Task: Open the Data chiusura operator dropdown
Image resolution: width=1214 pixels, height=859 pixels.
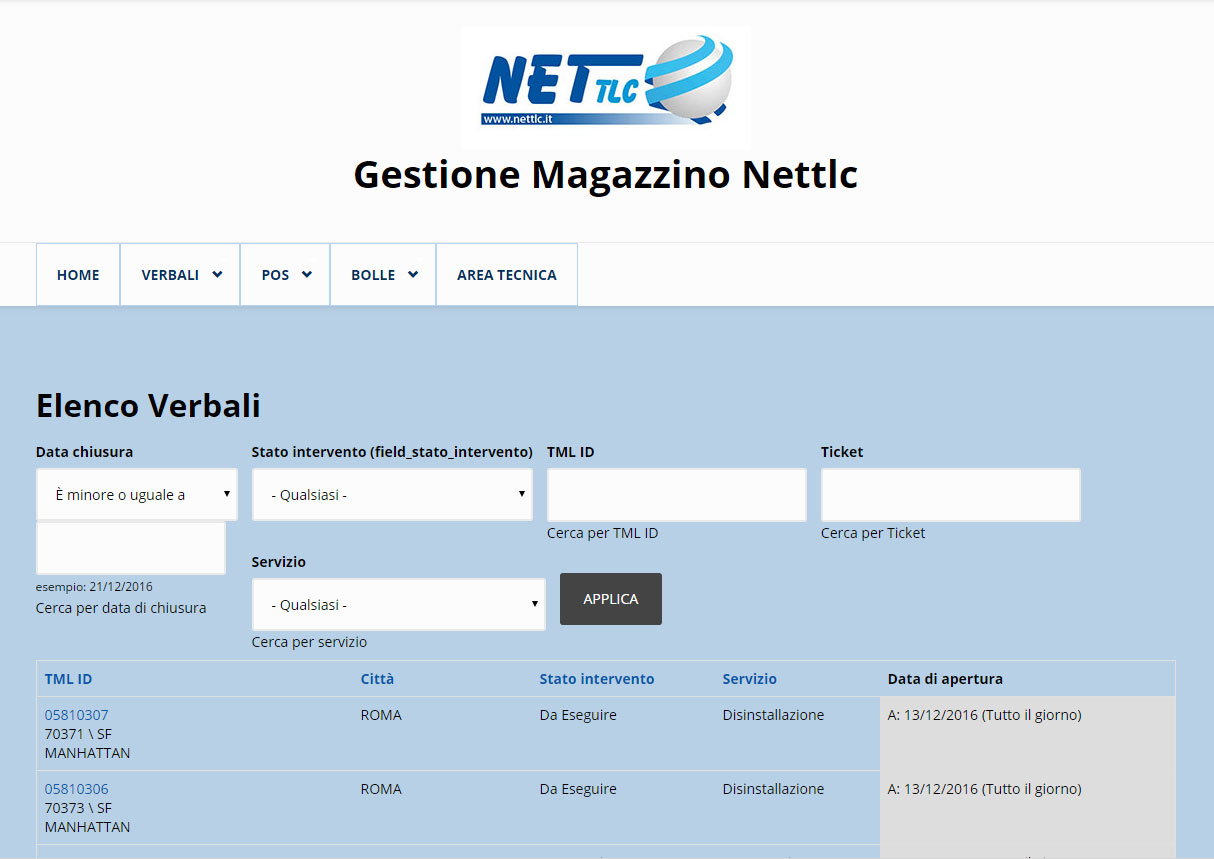Action: 137,494
